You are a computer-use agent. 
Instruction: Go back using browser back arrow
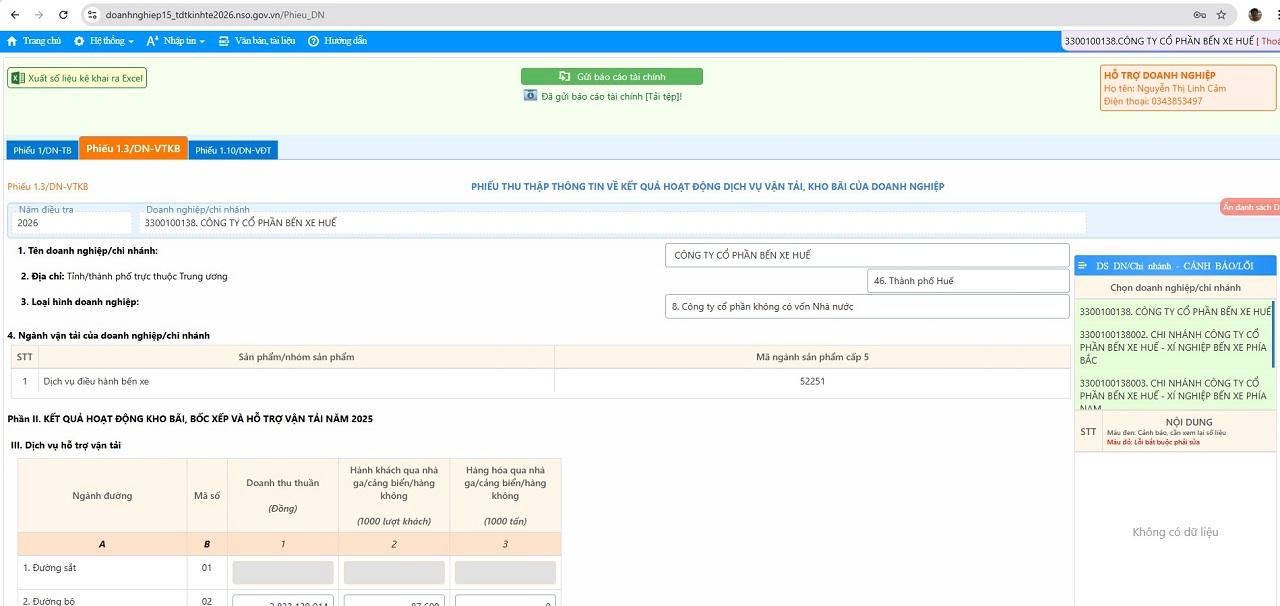click(x=14, y=15)
